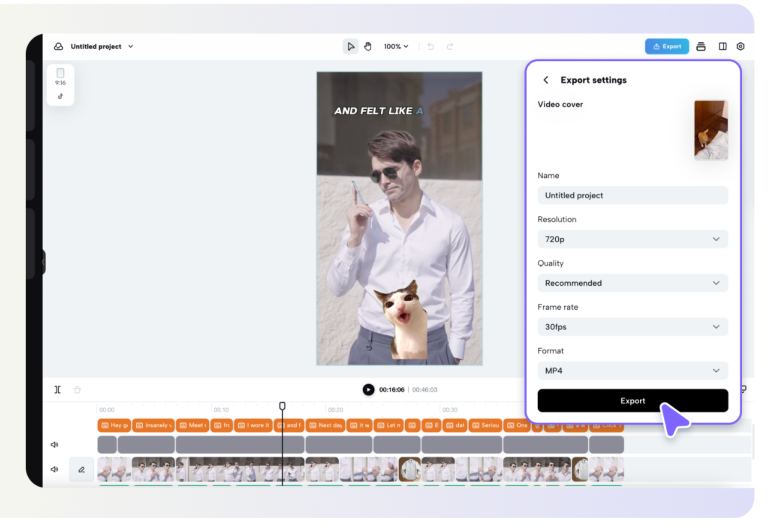Click the Video cover thumbnail
Screen dimensions: 768x529
point(711,130)
